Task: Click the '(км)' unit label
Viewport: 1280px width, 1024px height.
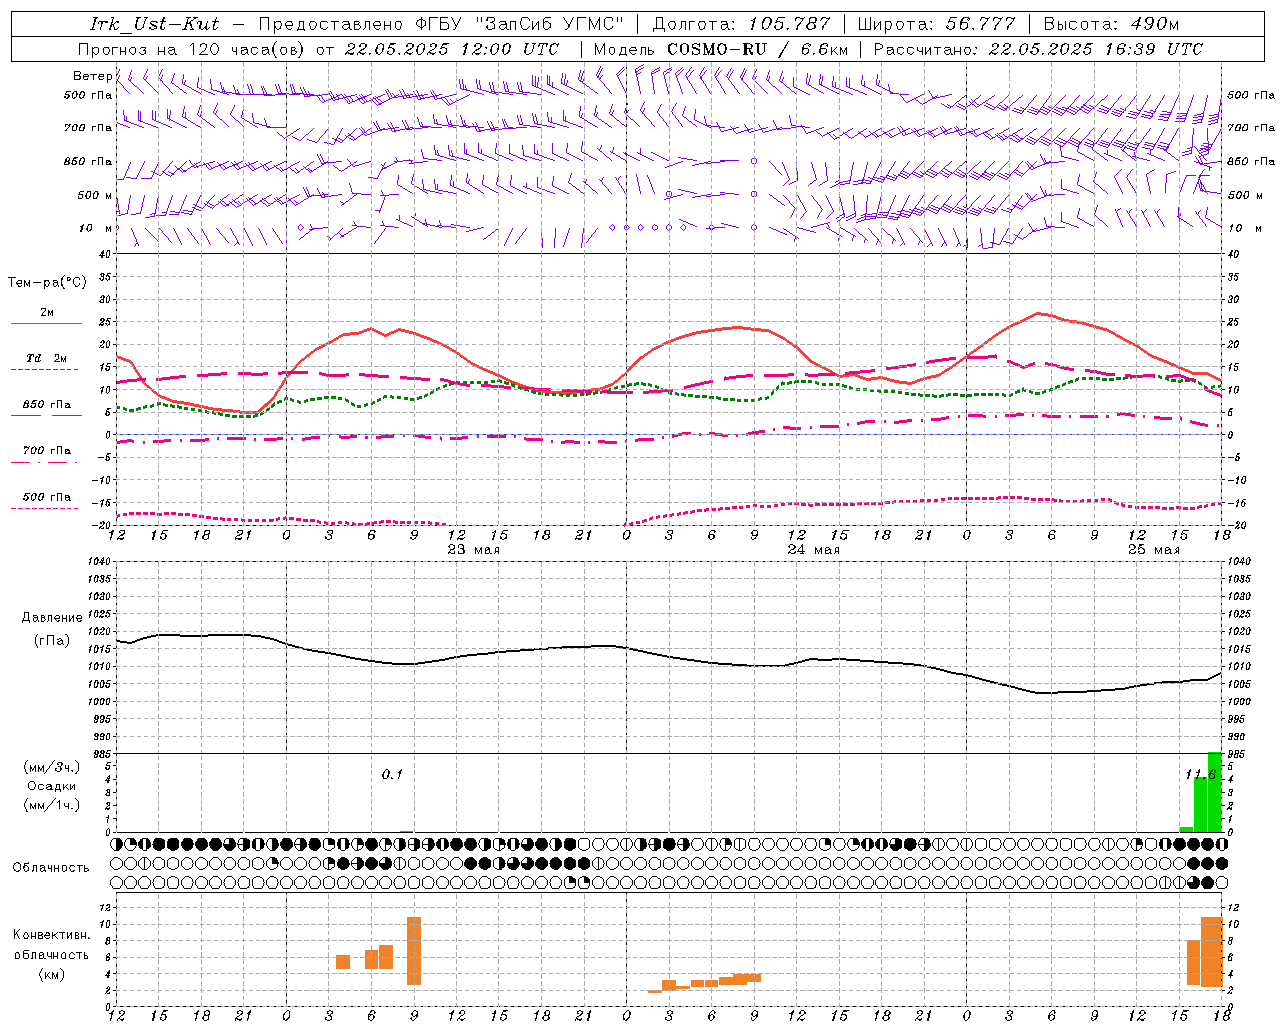Action: (51, 974)
